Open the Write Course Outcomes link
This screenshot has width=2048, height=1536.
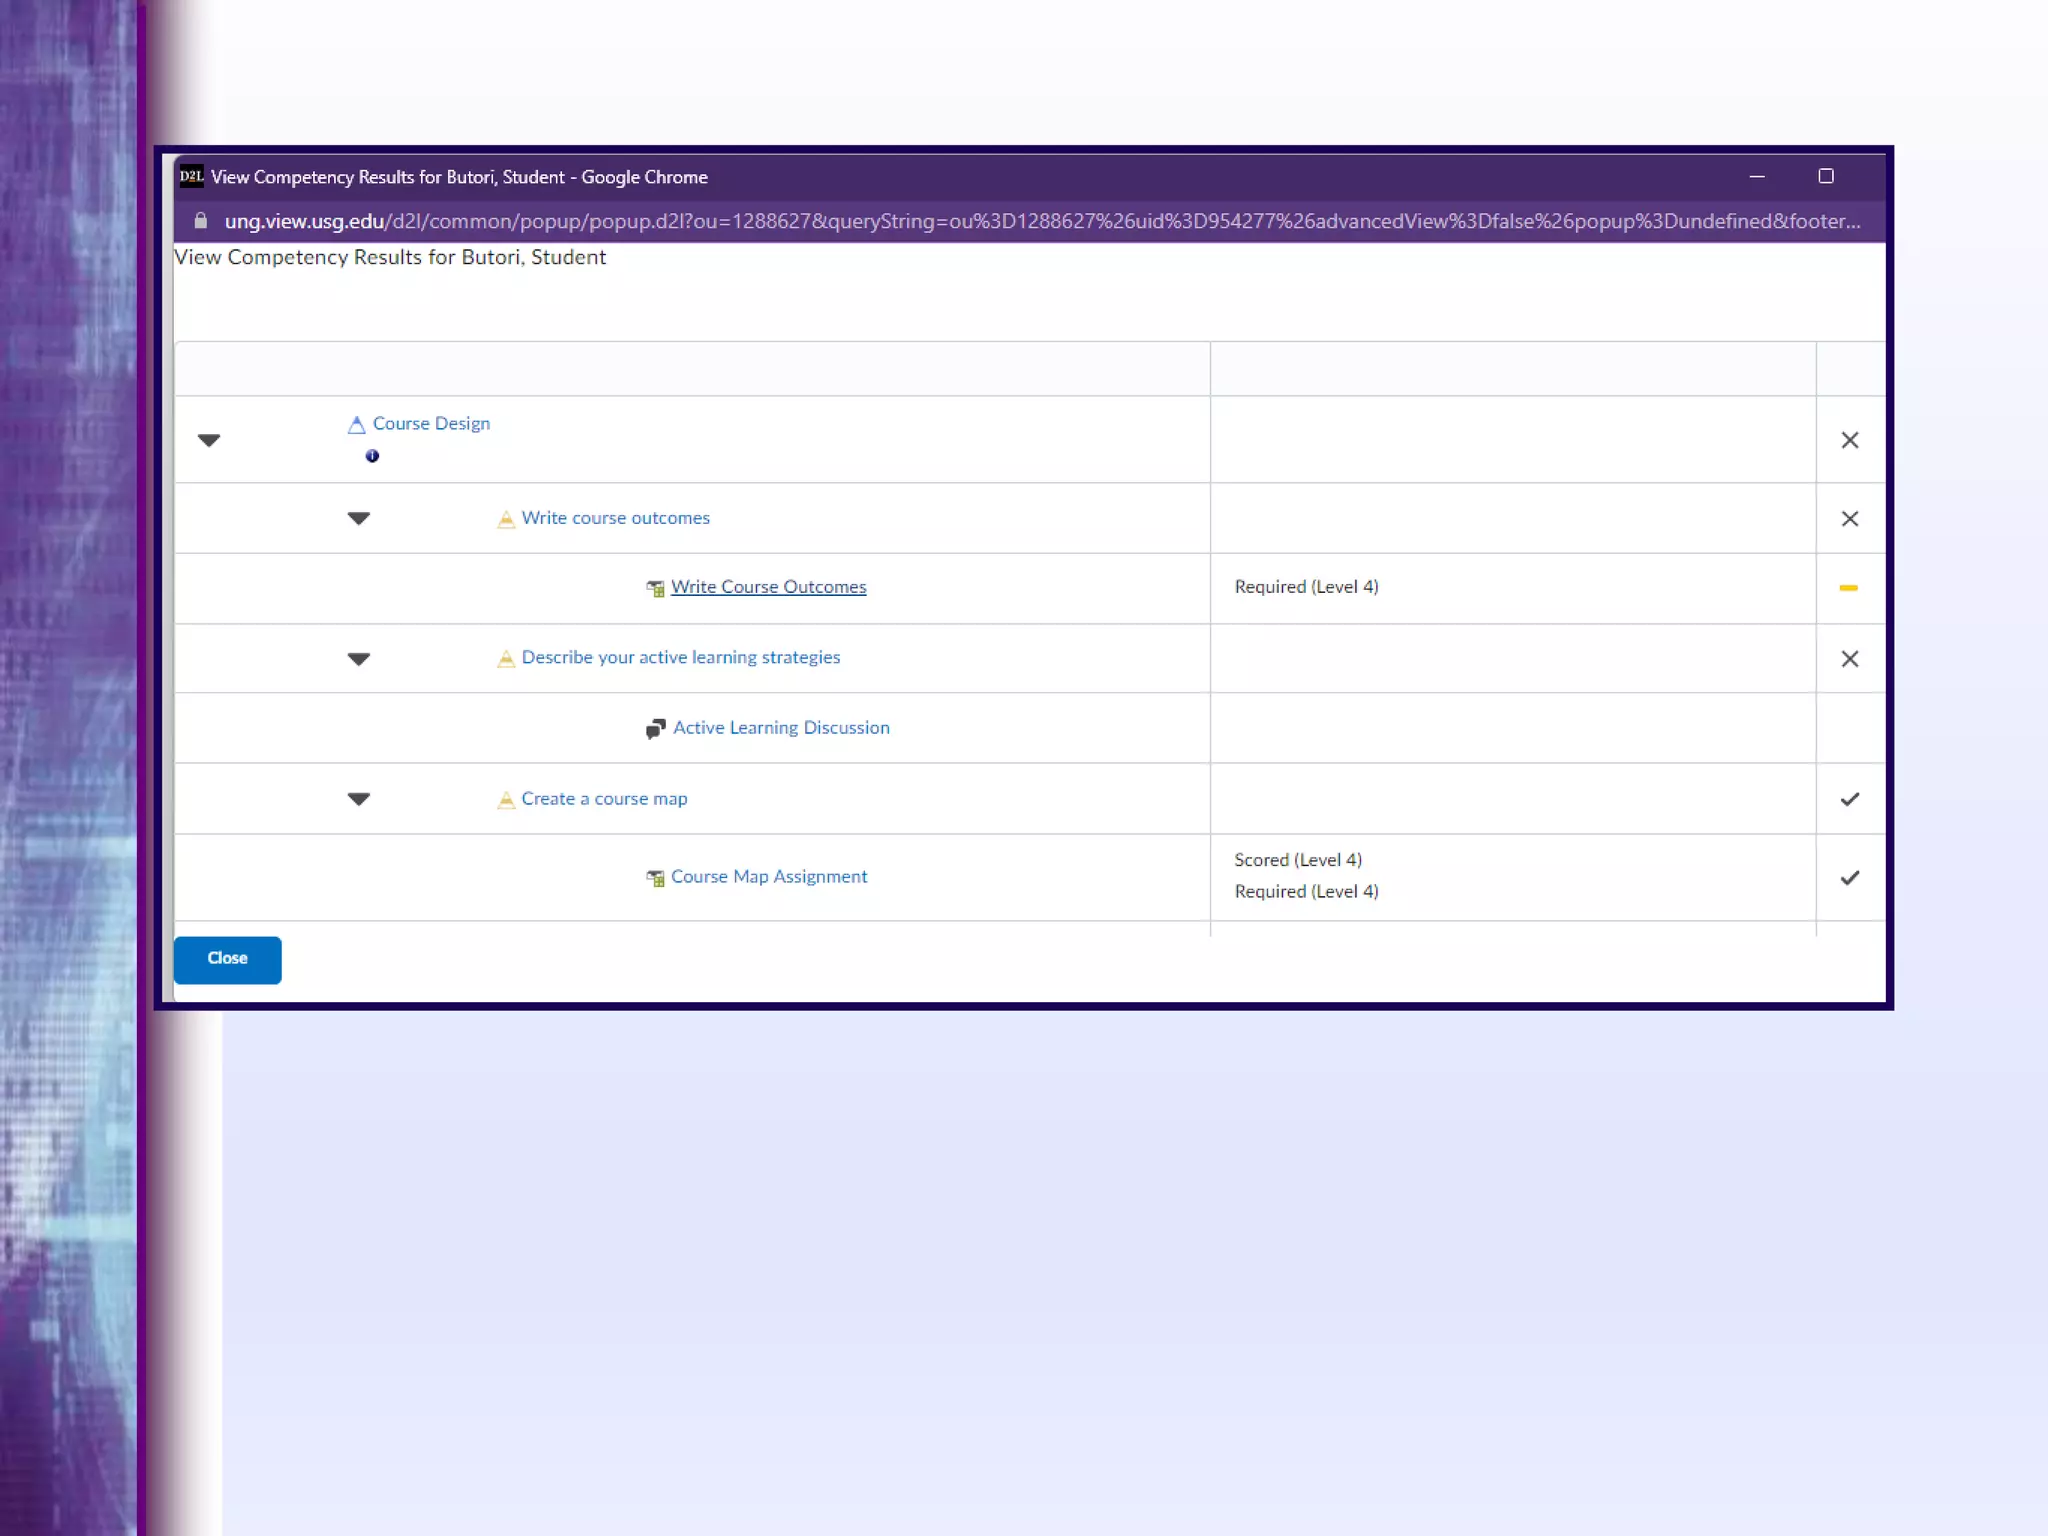pos(768,587)
